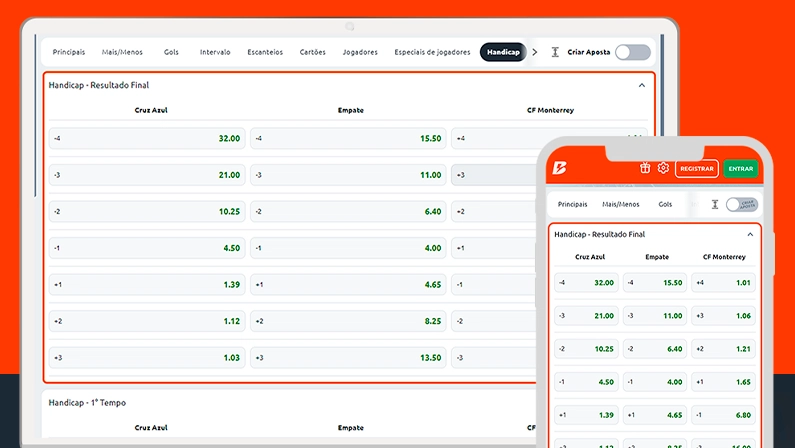Pick Empate -3 odds 11.00 on laptop
This screenshot has height=448, width=795.
(x=348, y=175)
